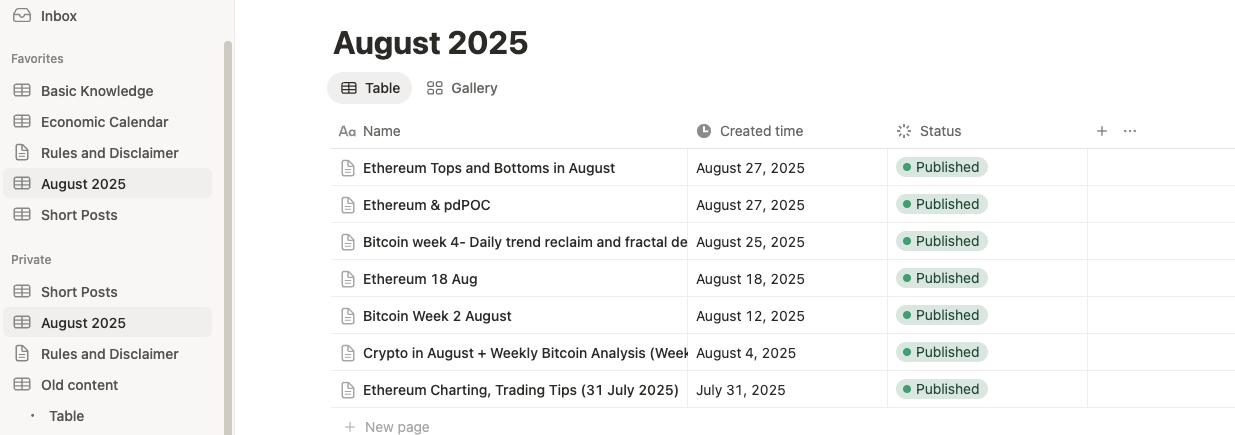
Task: Add a new property with the plus icon
Action: (x=1102, y=131)
